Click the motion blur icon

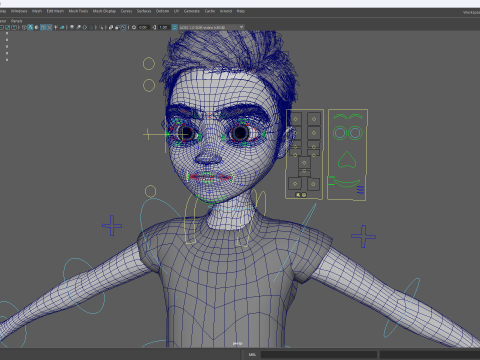point(79,27)
